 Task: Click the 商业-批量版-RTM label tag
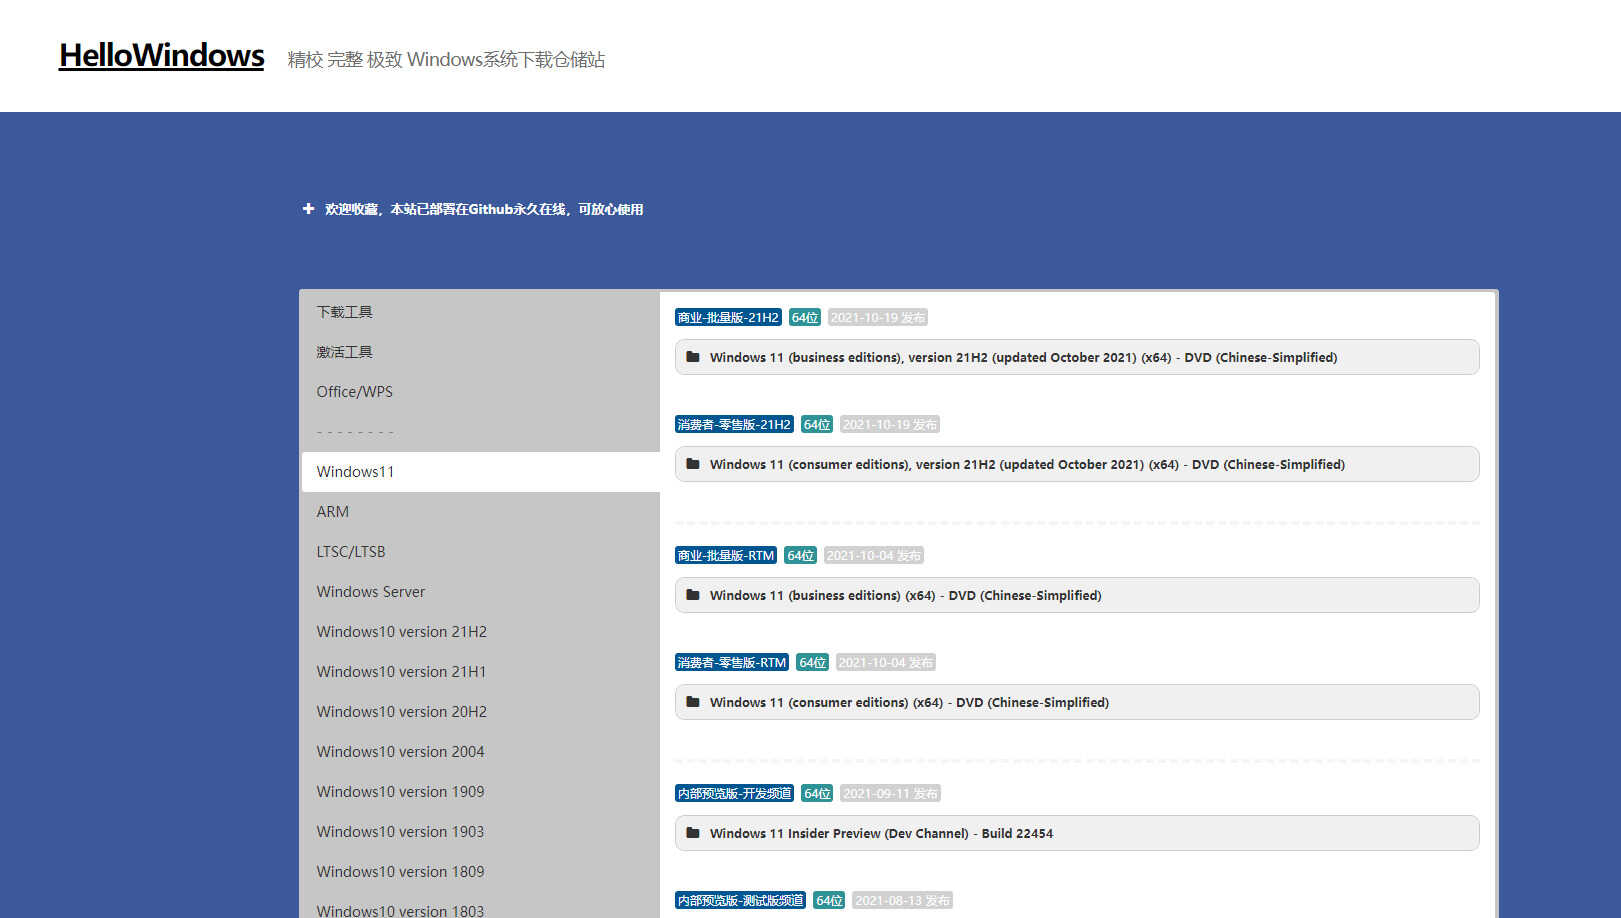point(726,556)
